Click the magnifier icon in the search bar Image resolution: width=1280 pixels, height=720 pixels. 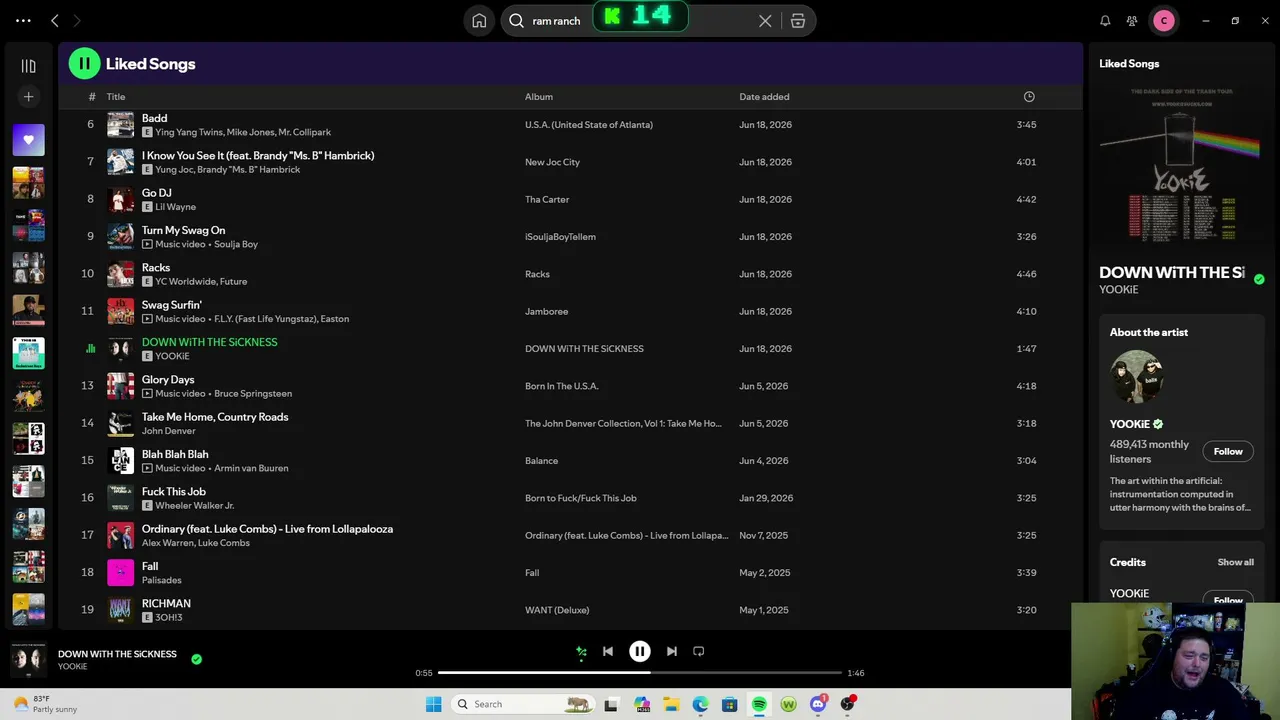point(516,21)
